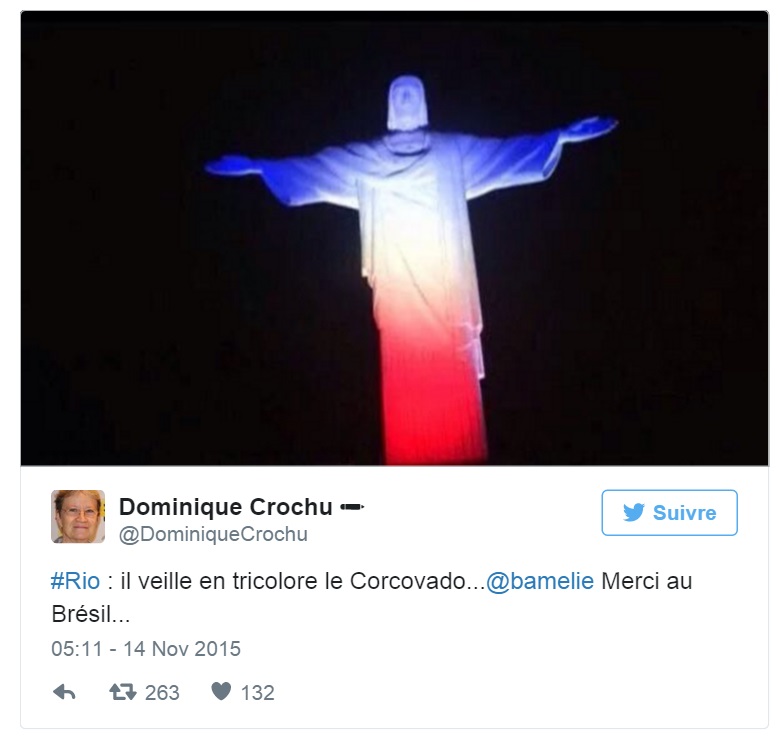Click the pen emoji beside Dominique Crochu
This screenshot has width=782, height=736.
[x=352, y=507]
